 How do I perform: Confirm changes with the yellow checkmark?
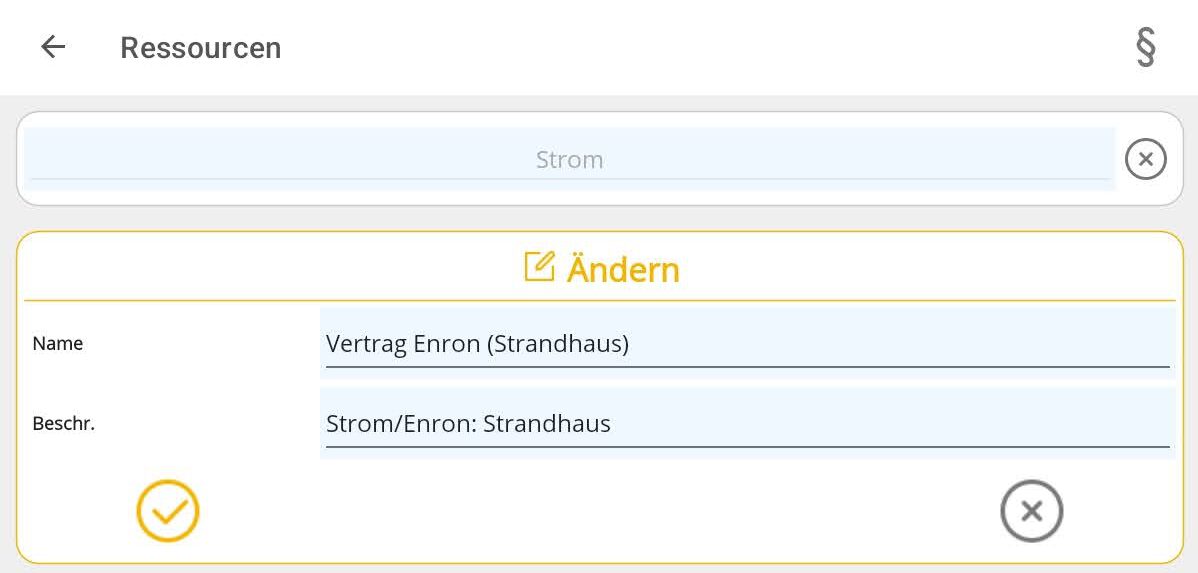(168, 511)
